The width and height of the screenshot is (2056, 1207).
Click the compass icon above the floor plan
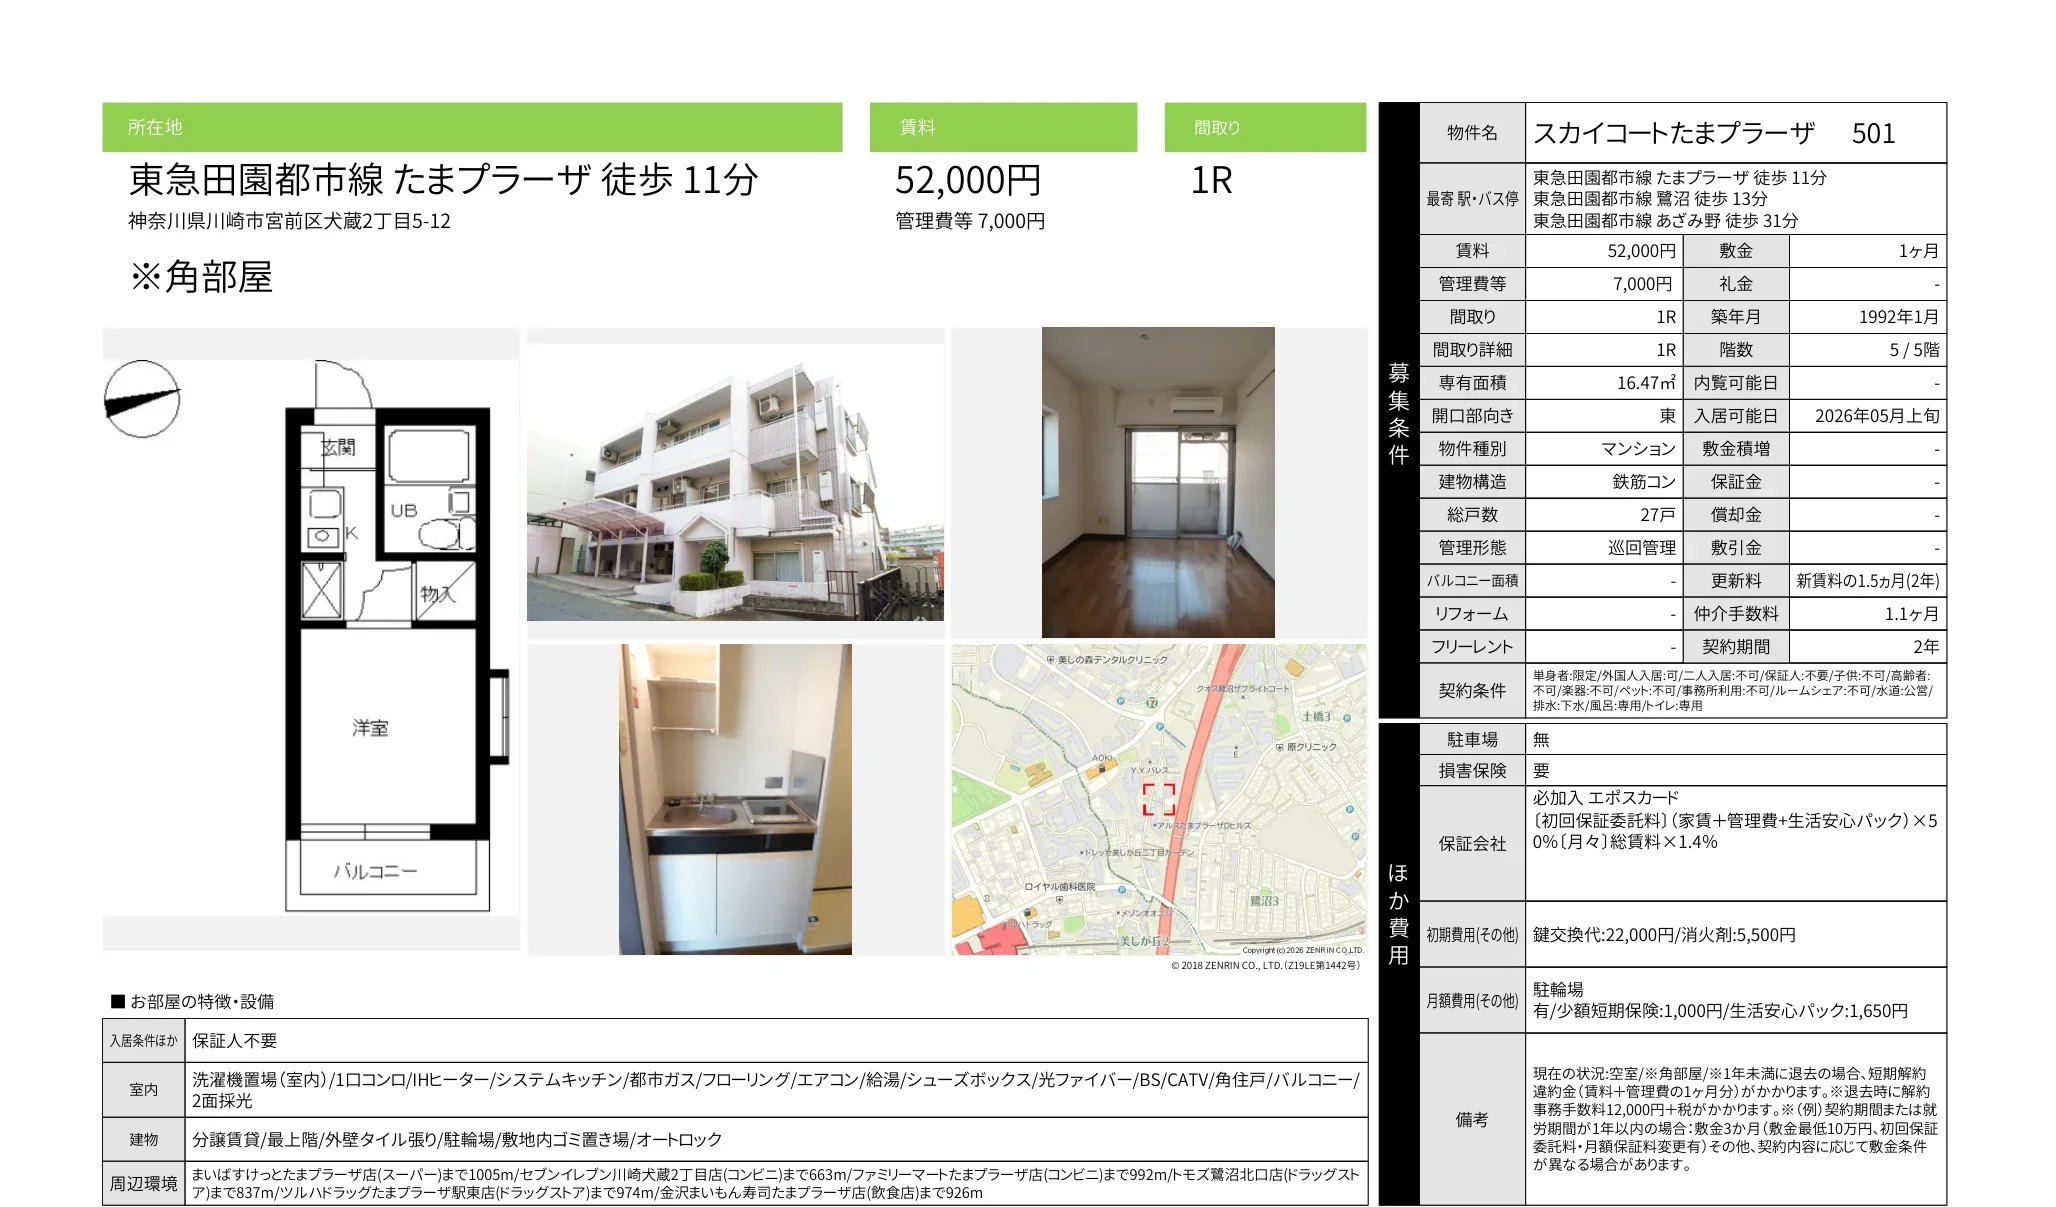click(142, 398)
